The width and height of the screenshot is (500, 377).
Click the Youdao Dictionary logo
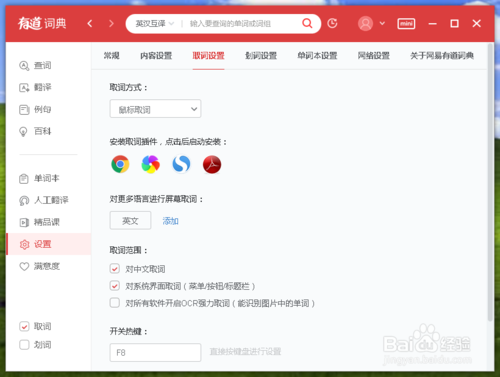(42, 23)
